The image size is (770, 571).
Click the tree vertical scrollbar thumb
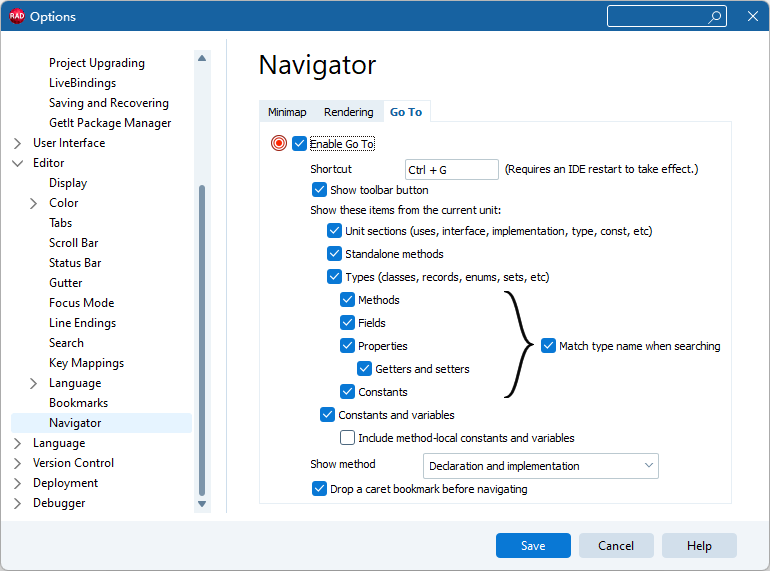(x=202, y=340)
